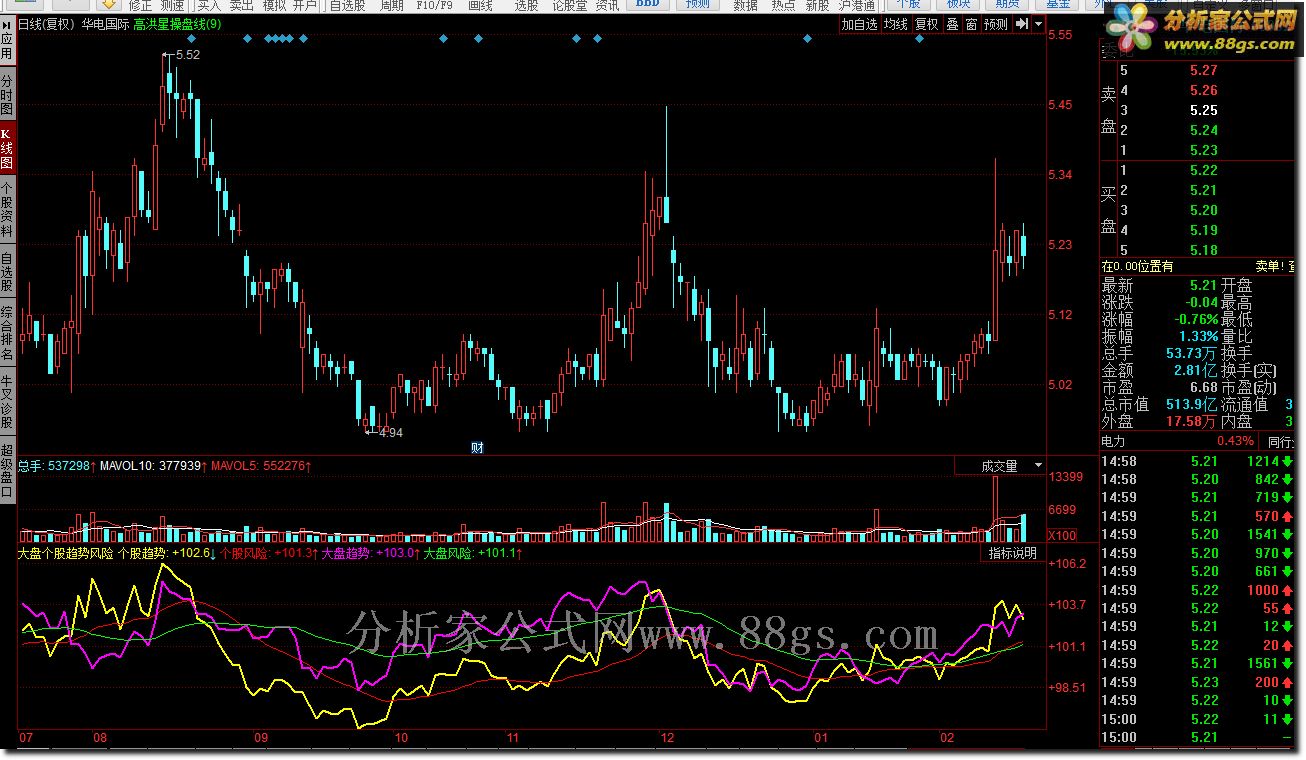
Task: Click the 卖出 sell button
Action: [241, 5]
